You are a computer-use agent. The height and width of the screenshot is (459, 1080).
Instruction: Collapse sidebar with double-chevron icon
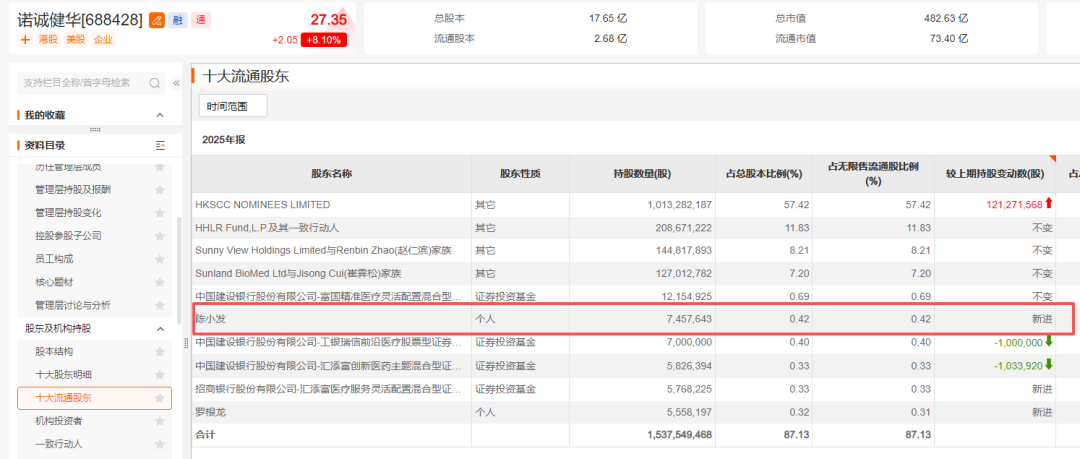point(177,83)
